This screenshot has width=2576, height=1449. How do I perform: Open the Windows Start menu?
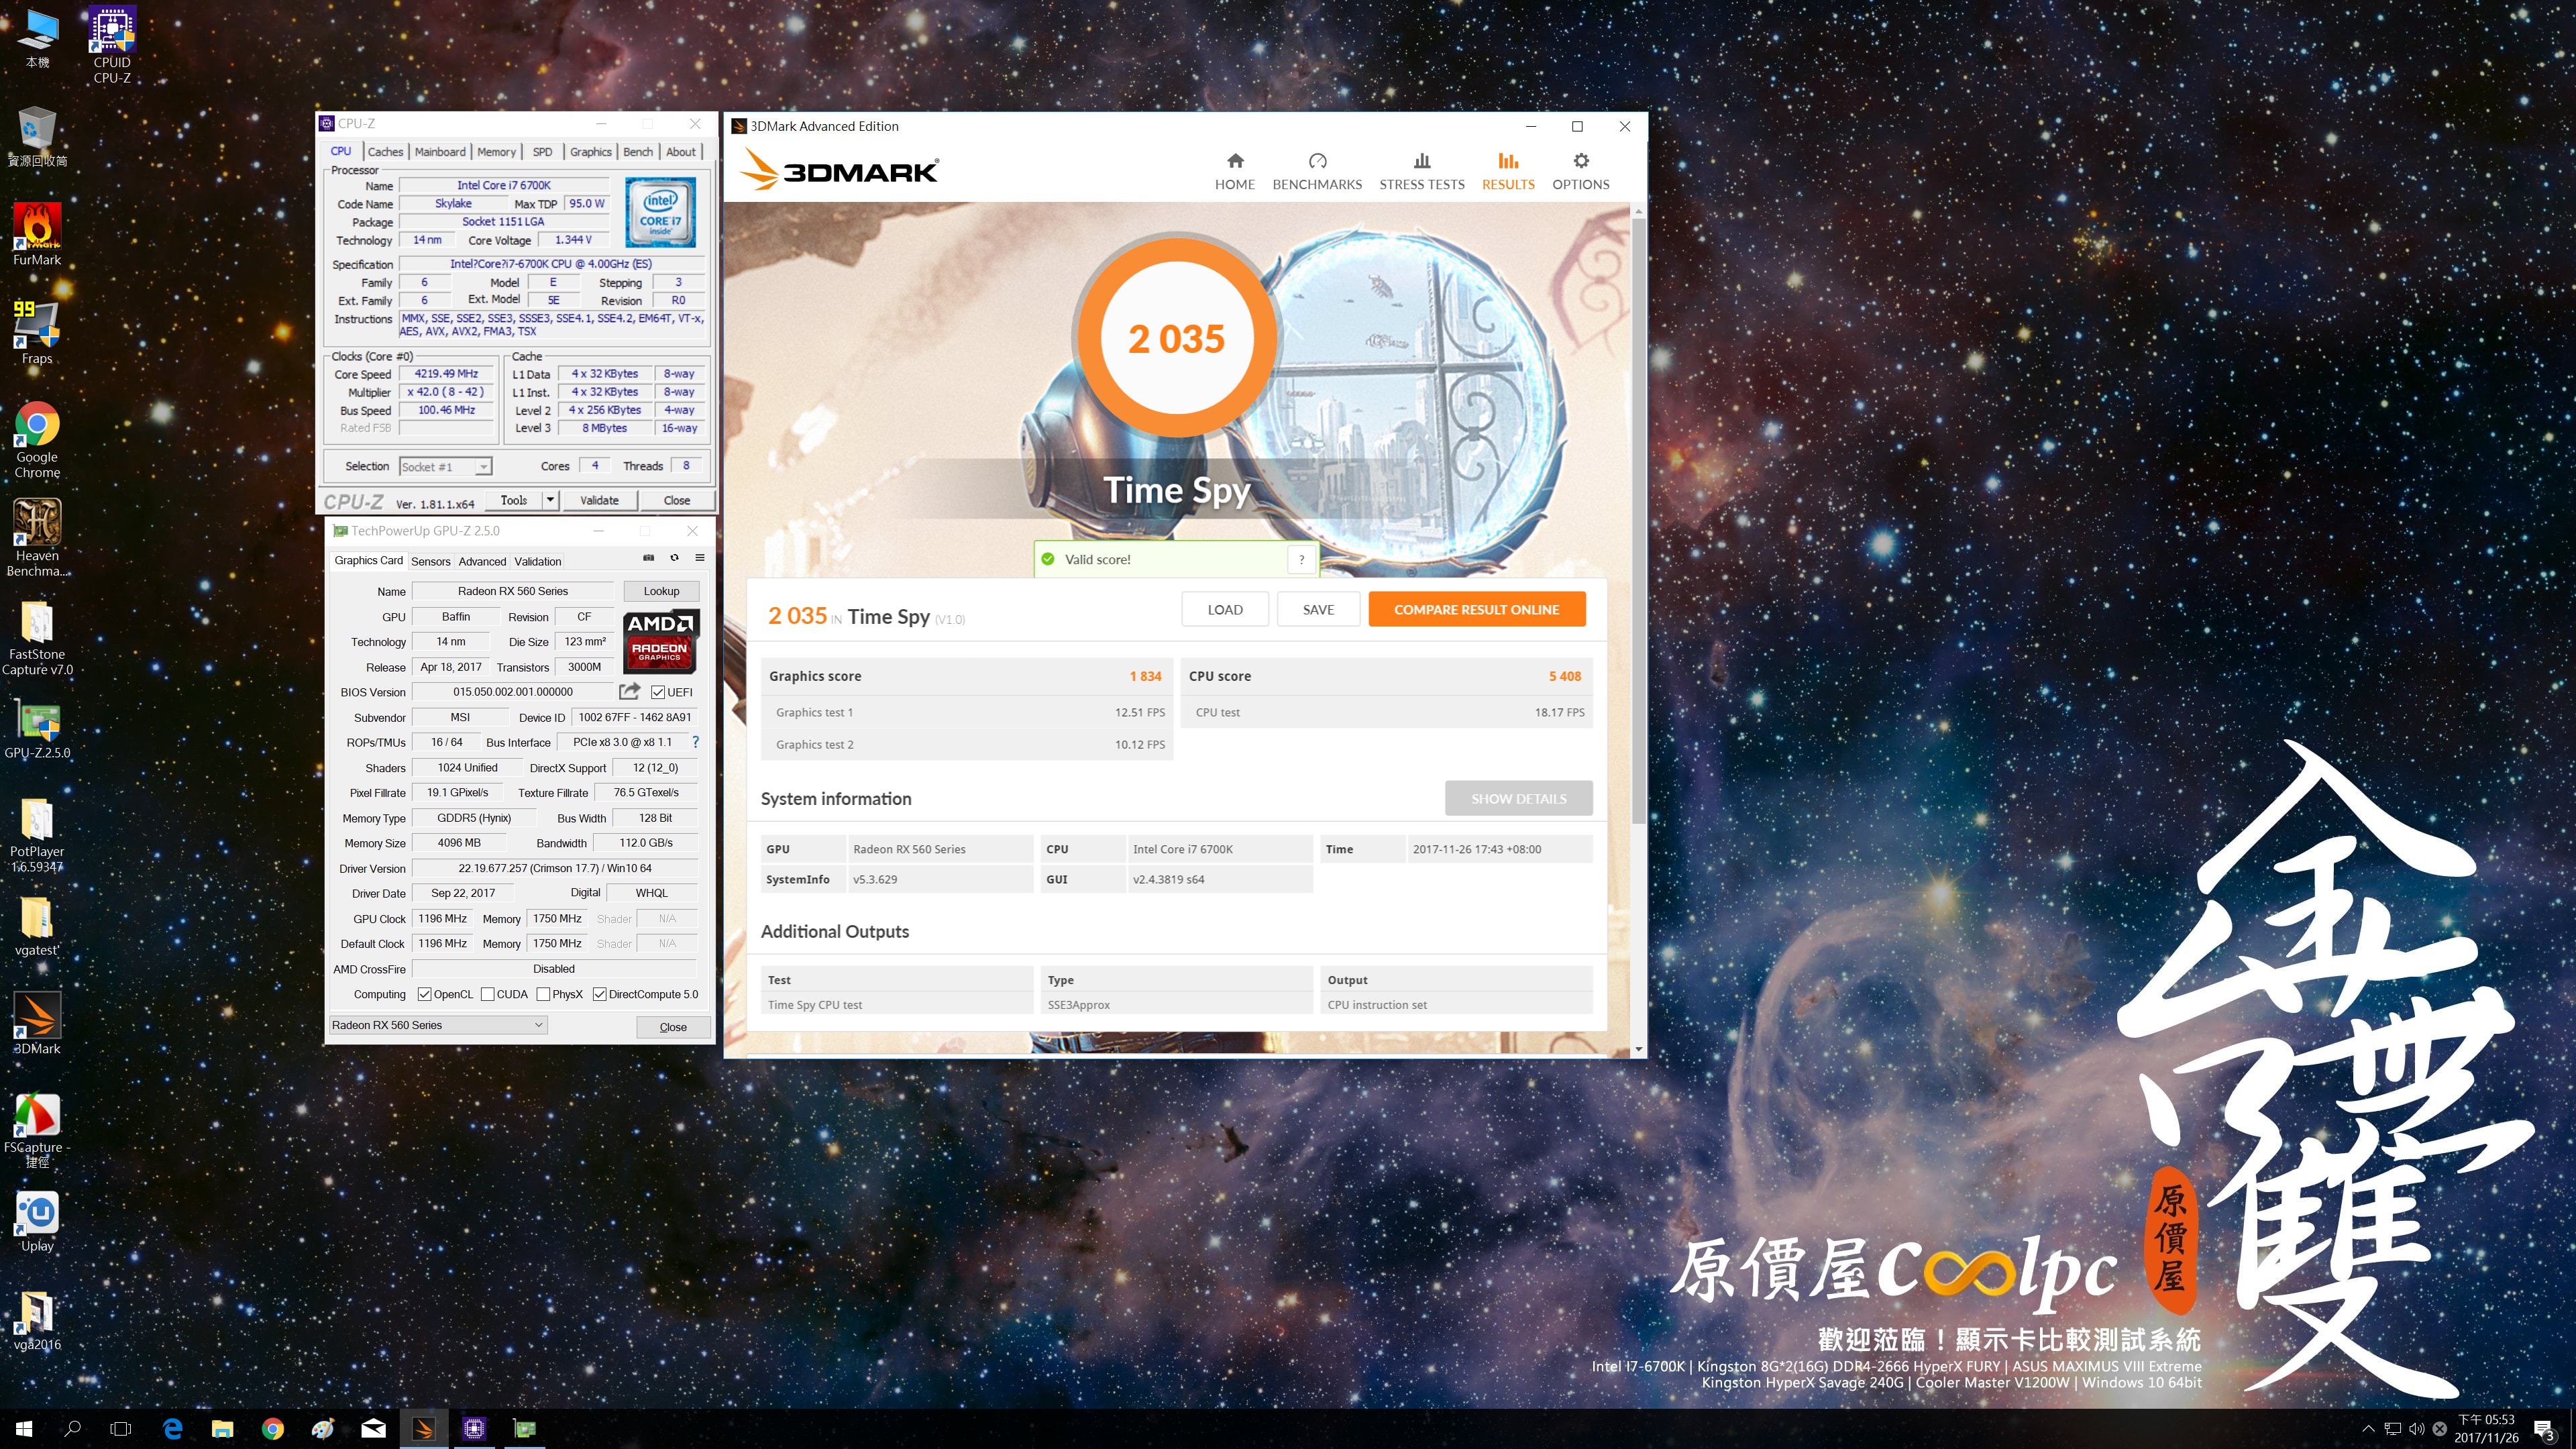[24, 1428]
